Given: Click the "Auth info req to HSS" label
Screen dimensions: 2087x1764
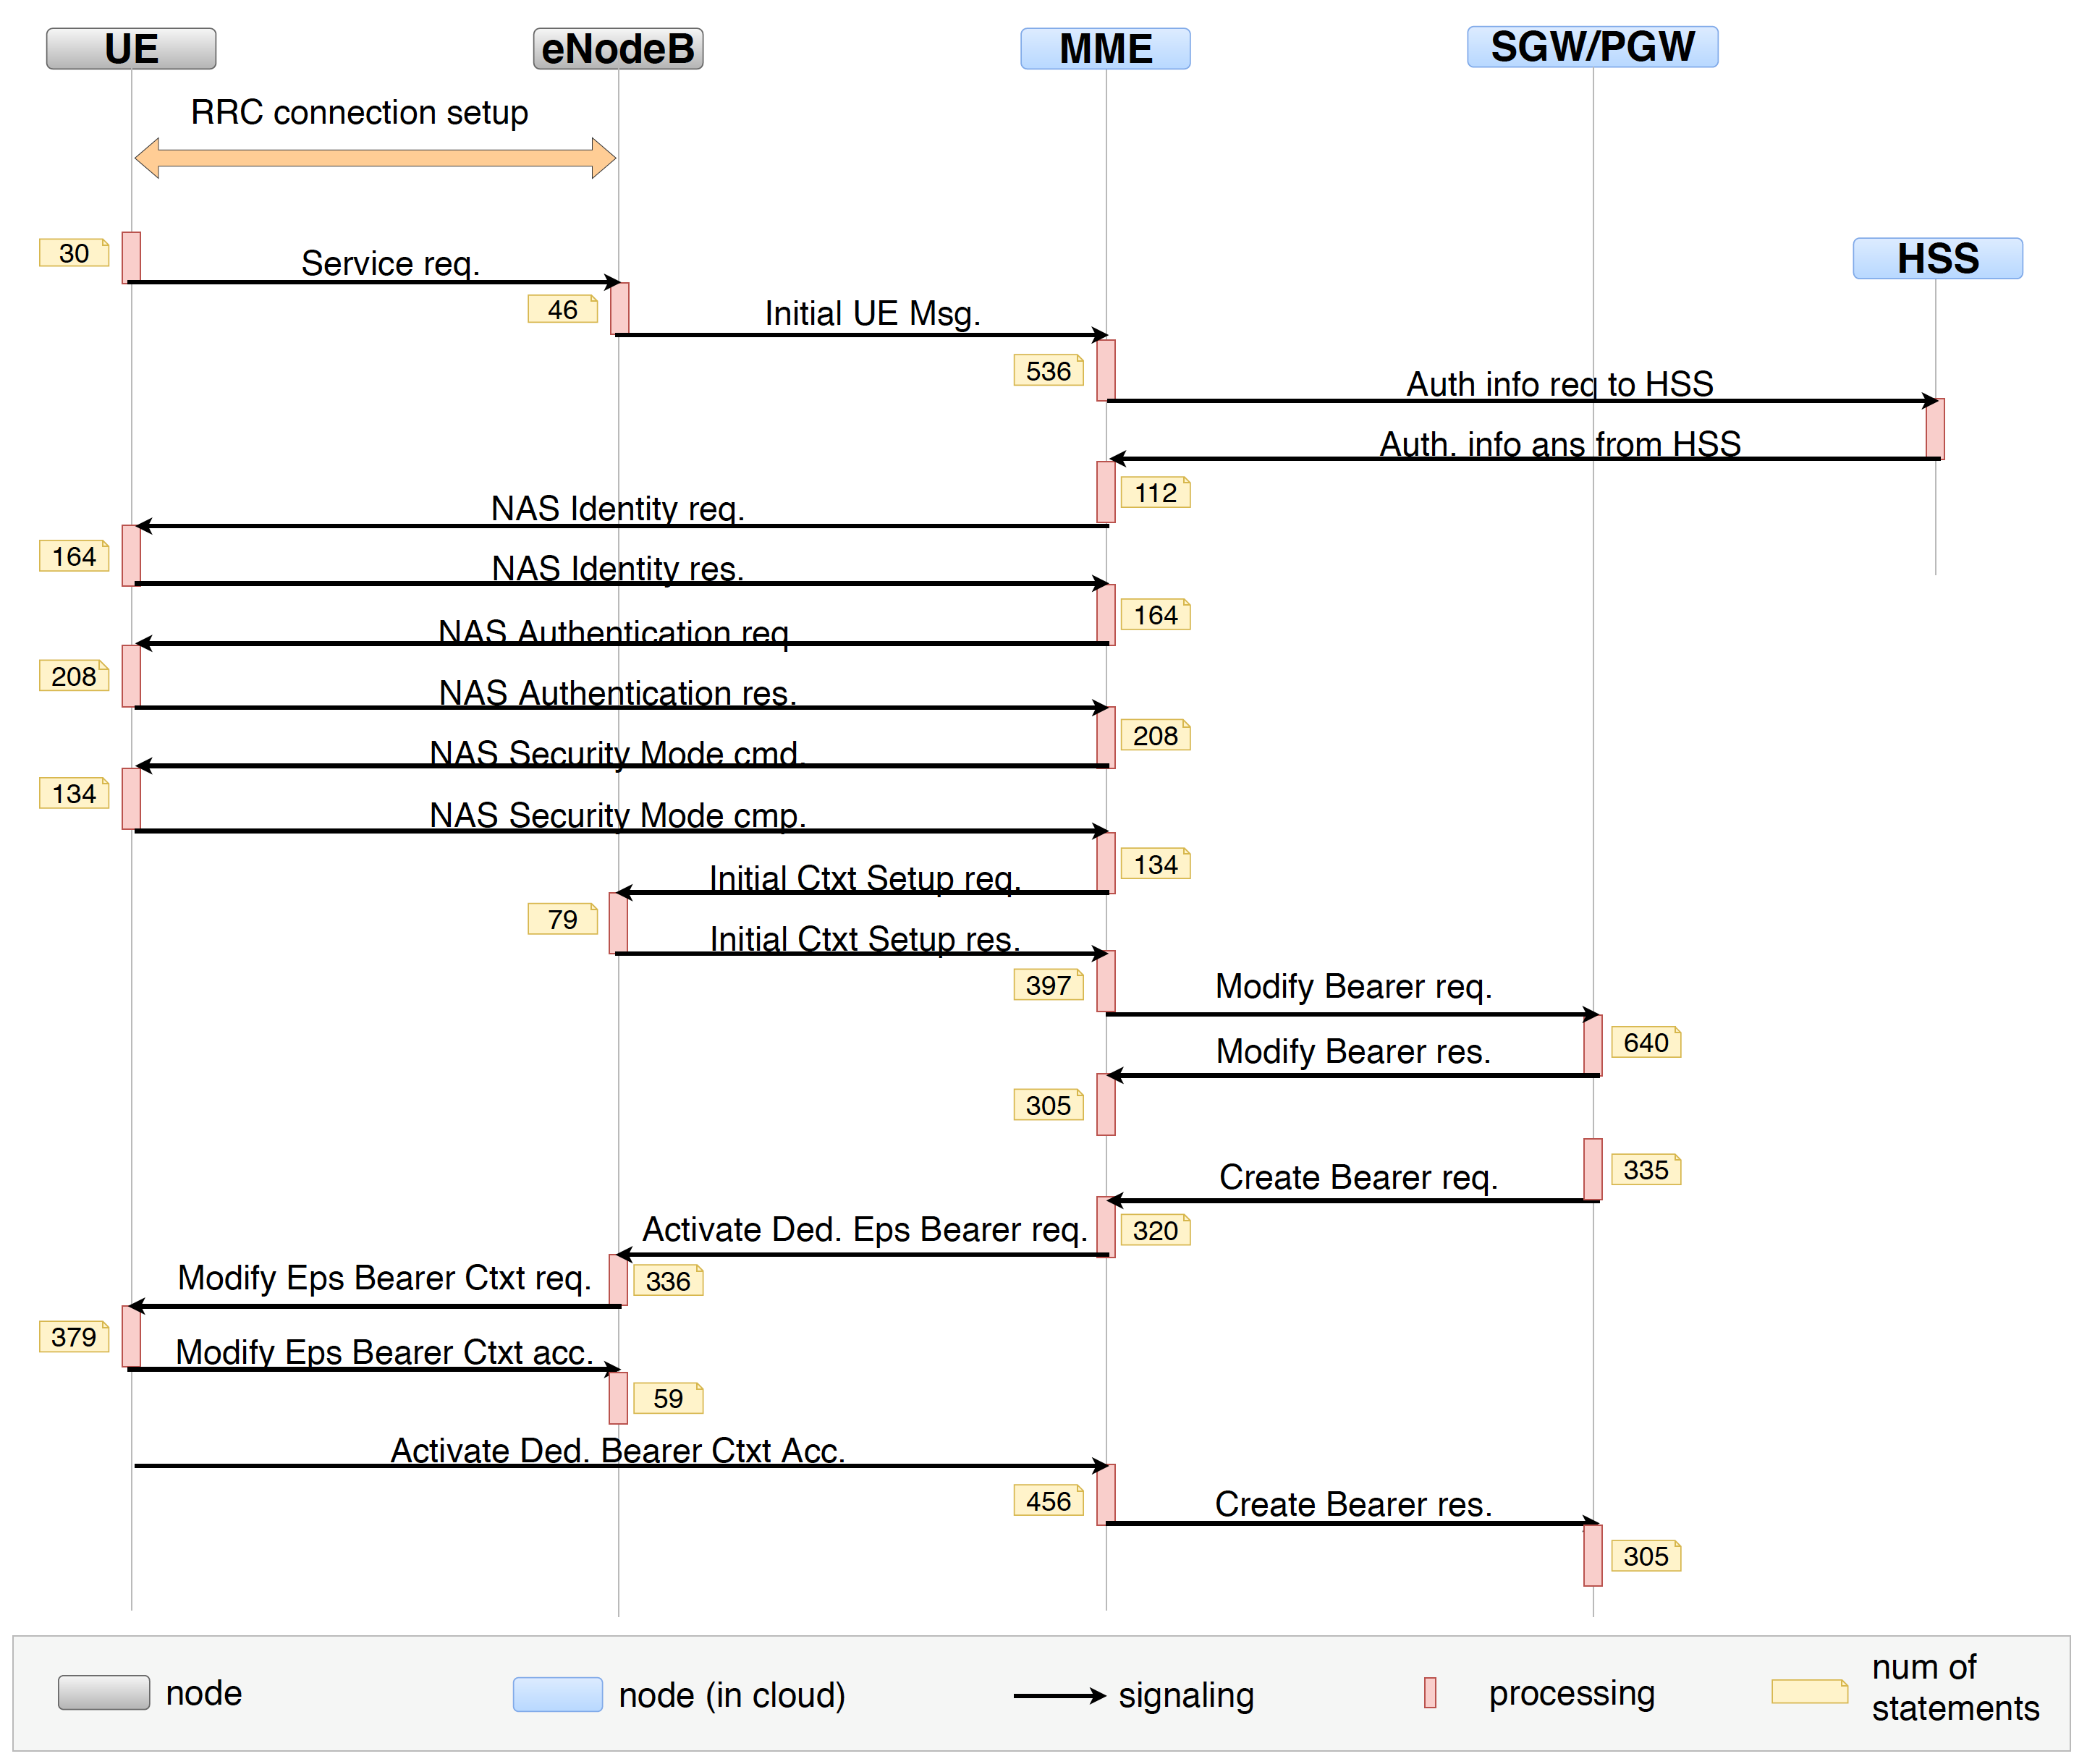Looking at the screenshot, I should (x=1559, y=383).
